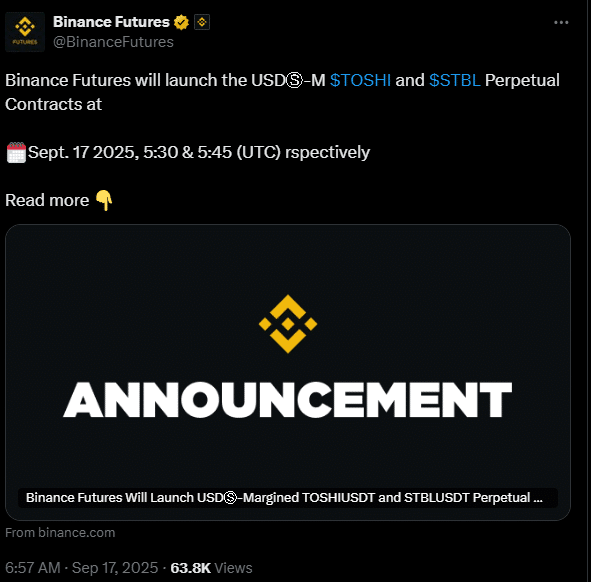This screenshot has width=591, height=582.
Task: Open the Binance Futures display name
Action: pyautogui.click(x=111, y=22)
